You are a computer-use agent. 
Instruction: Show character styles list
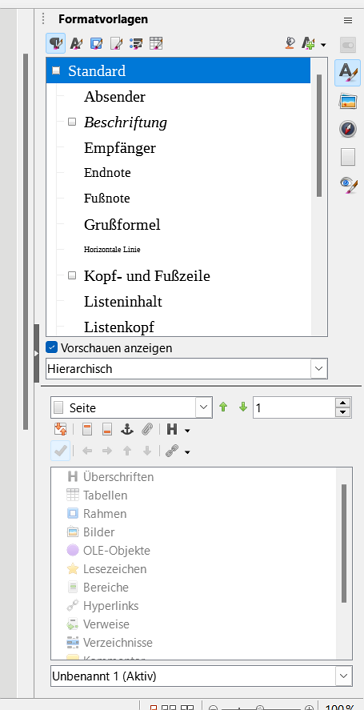76,43
